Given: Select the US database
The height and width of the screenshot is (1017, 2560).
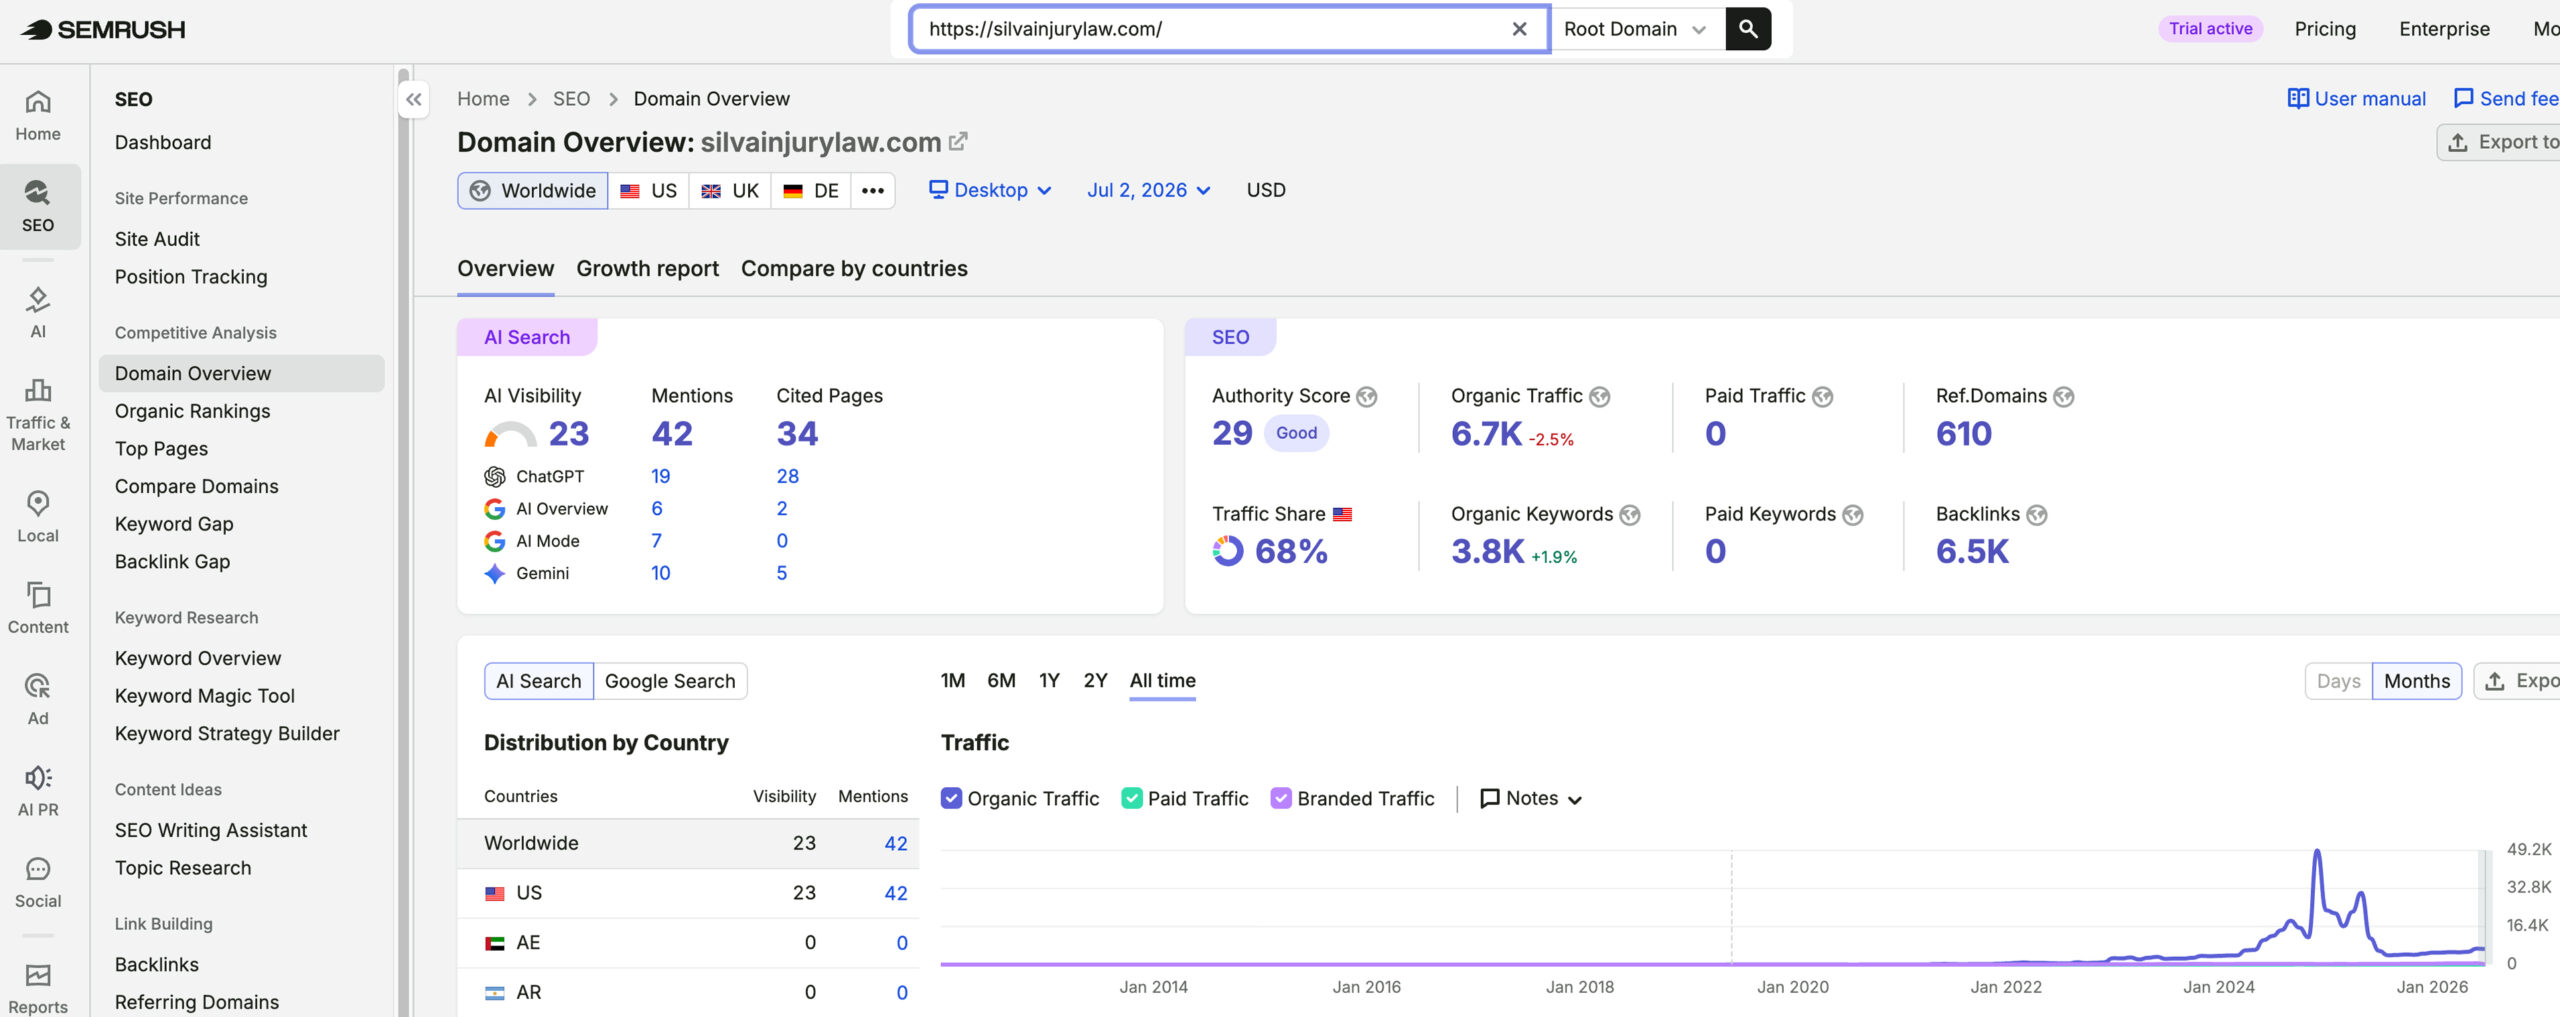Looking at the screenshot, I should 648,190.
